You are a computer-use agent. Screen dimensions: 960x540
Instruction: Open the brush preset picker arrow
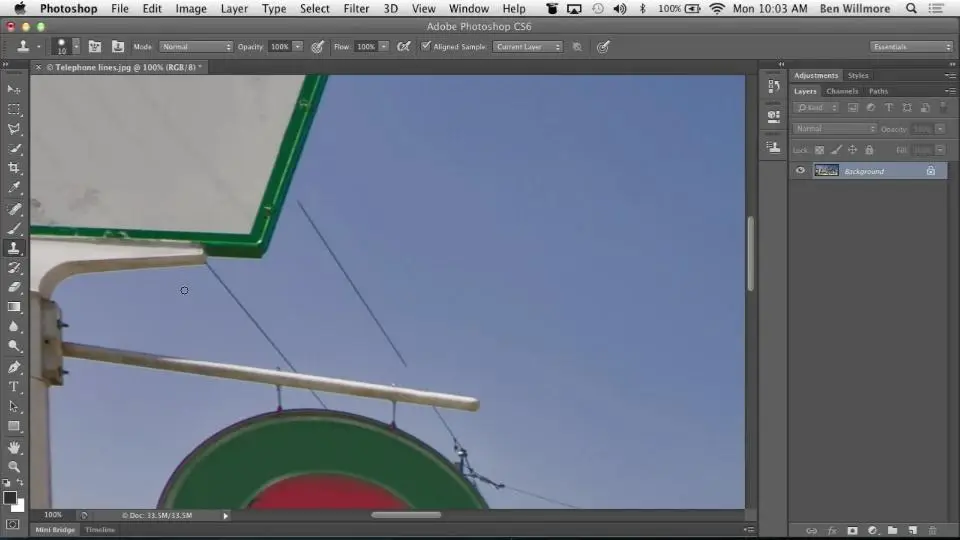coord(76,47)
